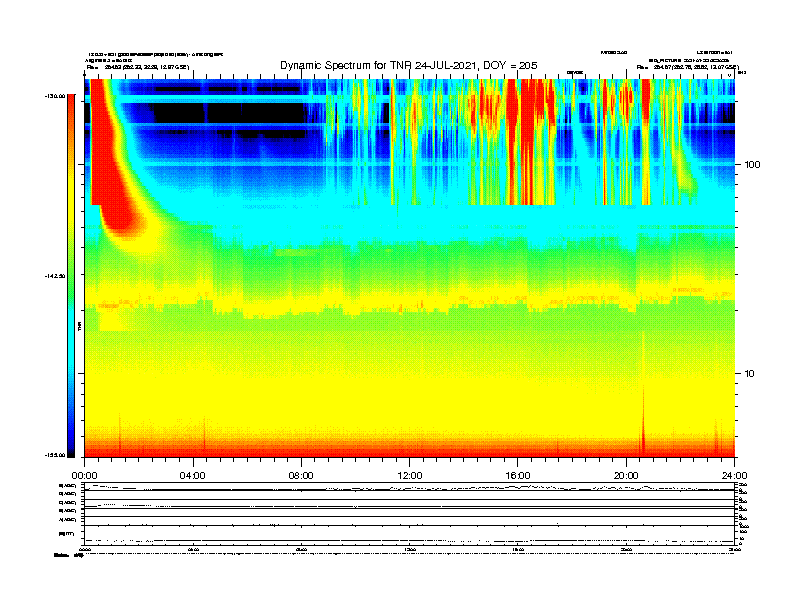Click the -142.50 color scale label
The width and height of the screenshot is (792, 612).
pyautogui.click(x=56, y=276)
